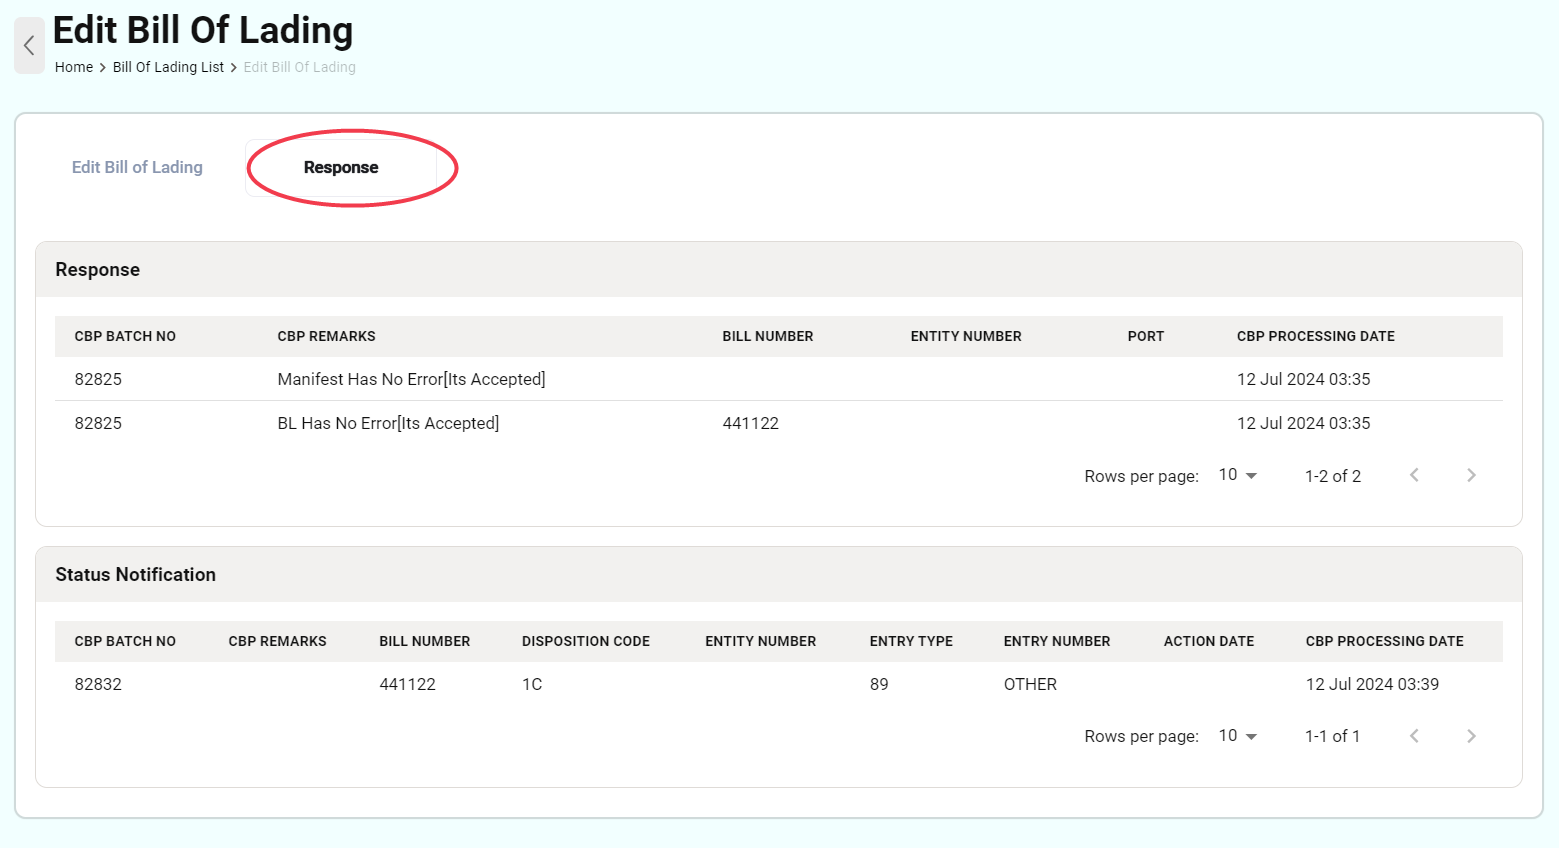Go to previous page of Response table
The width and height of the screenshot is (1559, 848).
click(x=1414, y=475)
